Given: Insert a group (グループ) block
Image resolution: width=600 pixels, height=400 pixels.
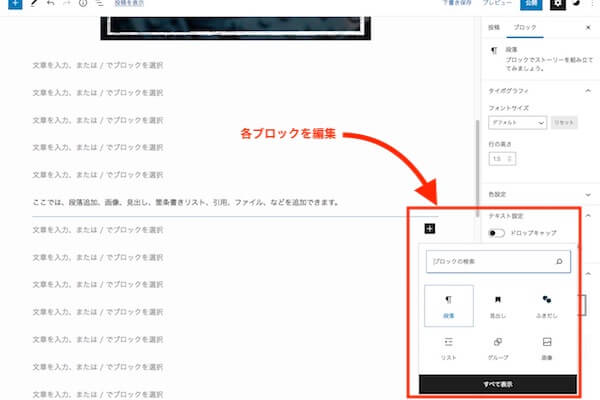Looking at the screenshot, I should click(498, 348).
